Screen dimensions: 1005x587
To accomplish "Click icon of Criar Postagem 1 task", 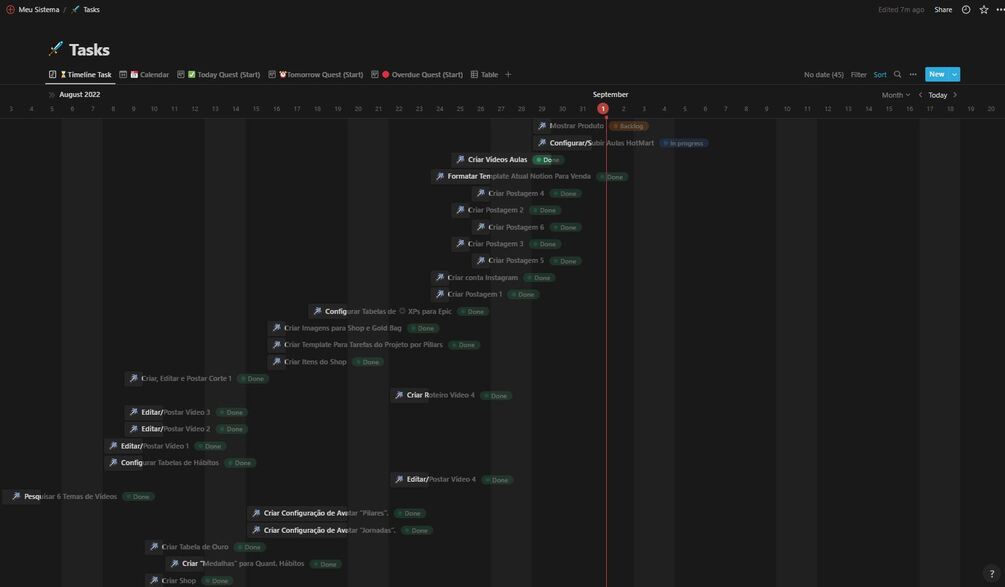I will point(440,294).
